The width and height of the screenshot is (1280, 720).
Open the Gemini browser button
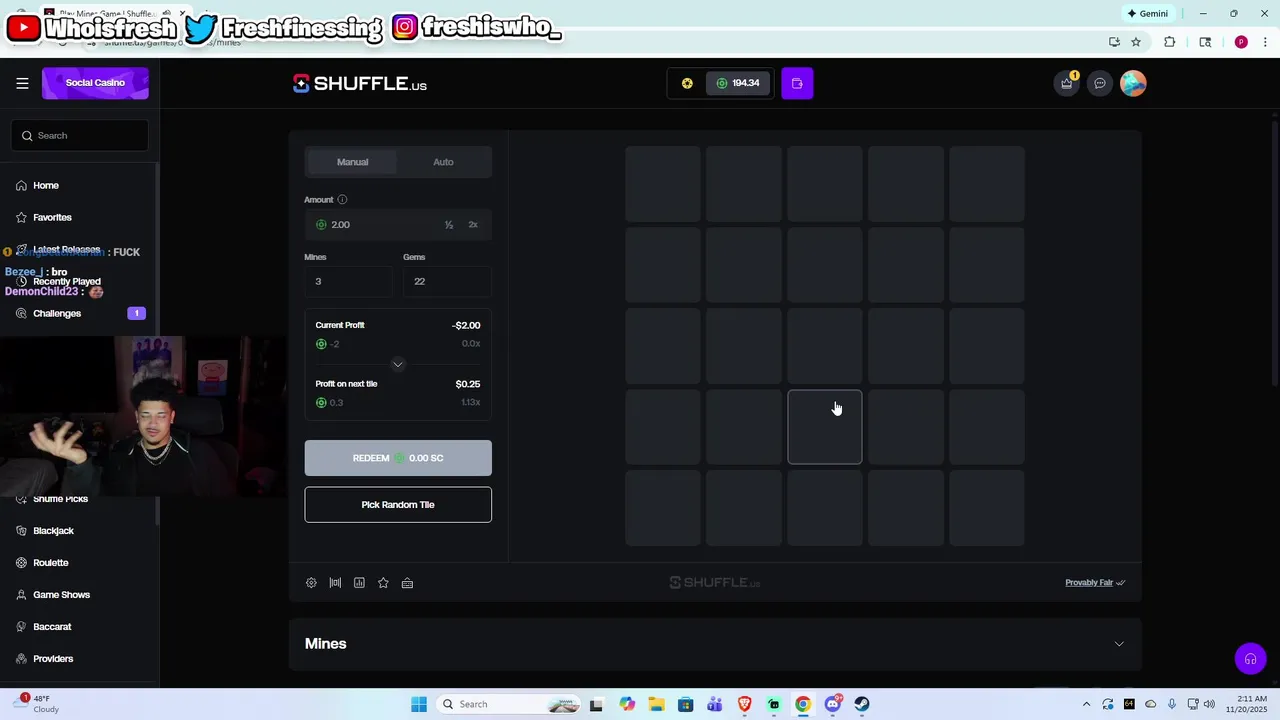tap(1147, 14)
